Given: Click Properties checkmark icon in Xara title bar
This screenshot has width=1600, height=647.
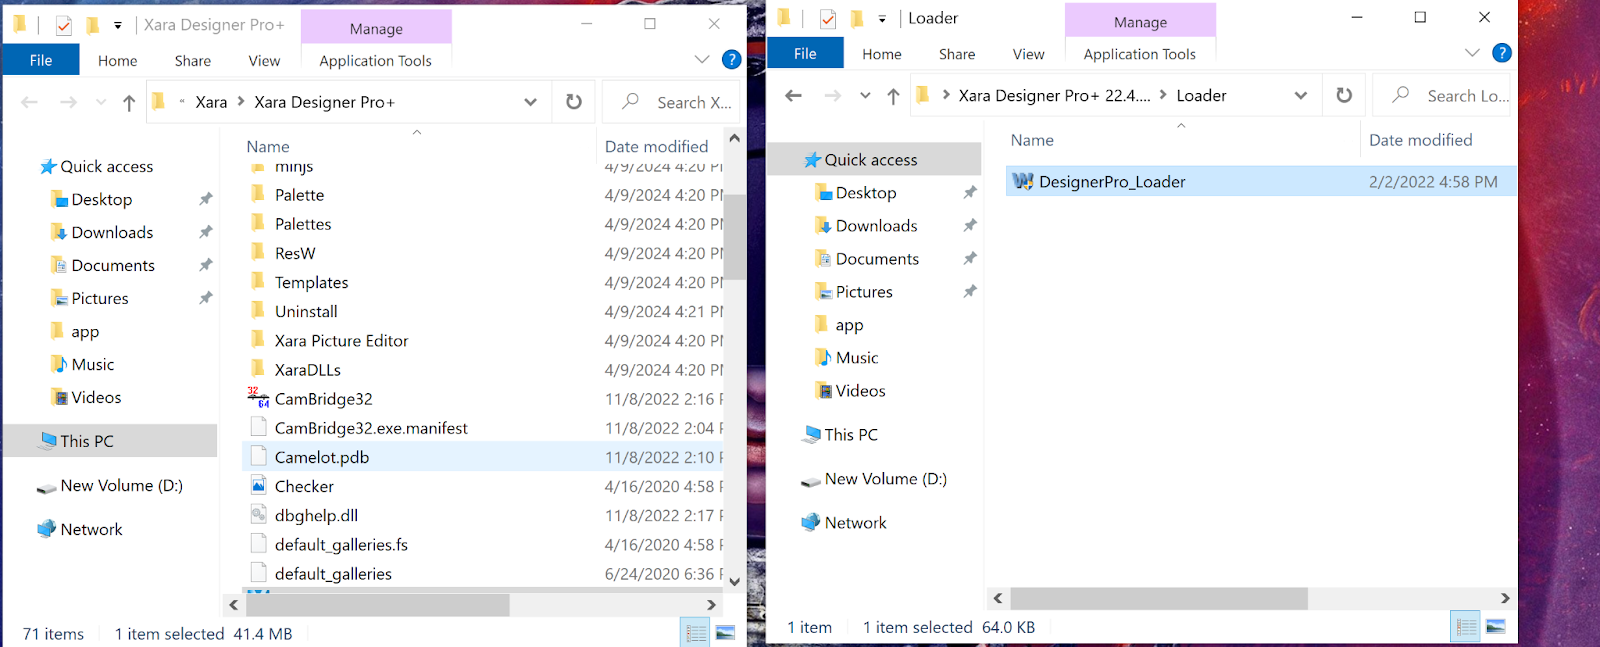Looking at the screenshot, I should coord(64,25).
